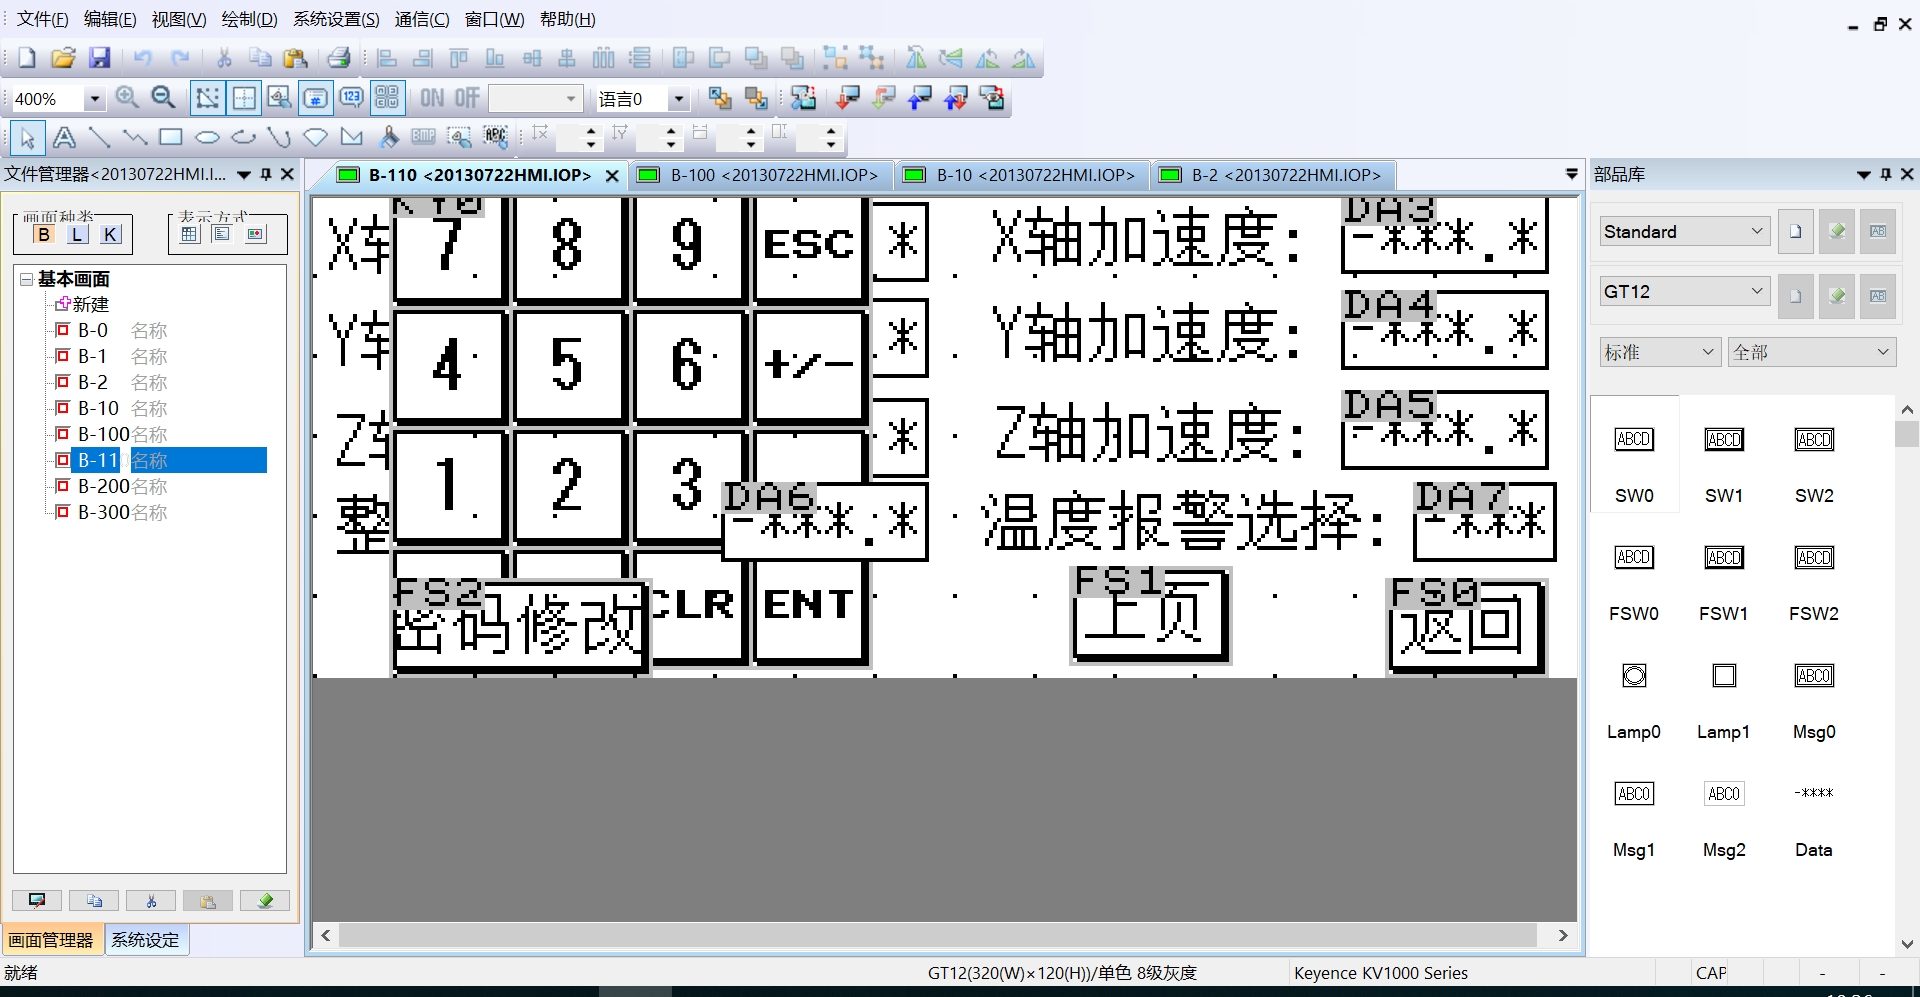Open the 绘制(D) menu
Screen dimensions: 1920x997
point(249,19)
